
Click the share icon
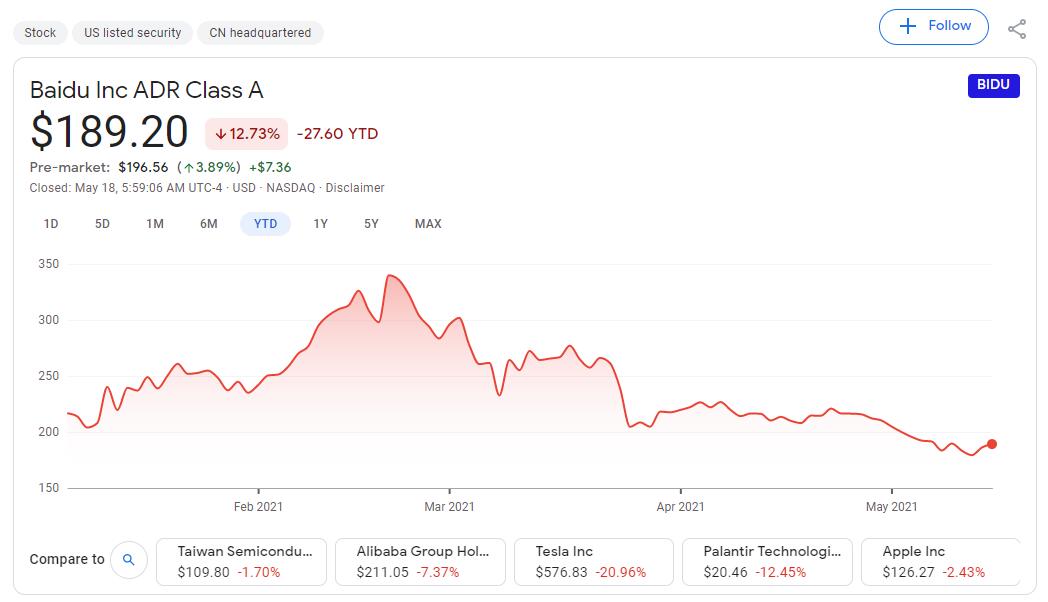tap(1017, 29)
